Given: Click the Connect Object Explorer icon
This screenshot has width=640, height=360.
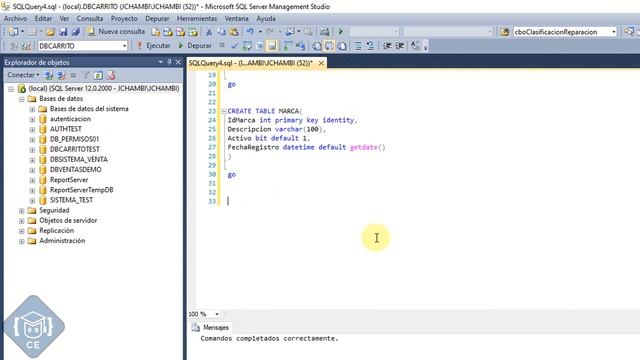Looking at the screenshot, I should 49,76.
